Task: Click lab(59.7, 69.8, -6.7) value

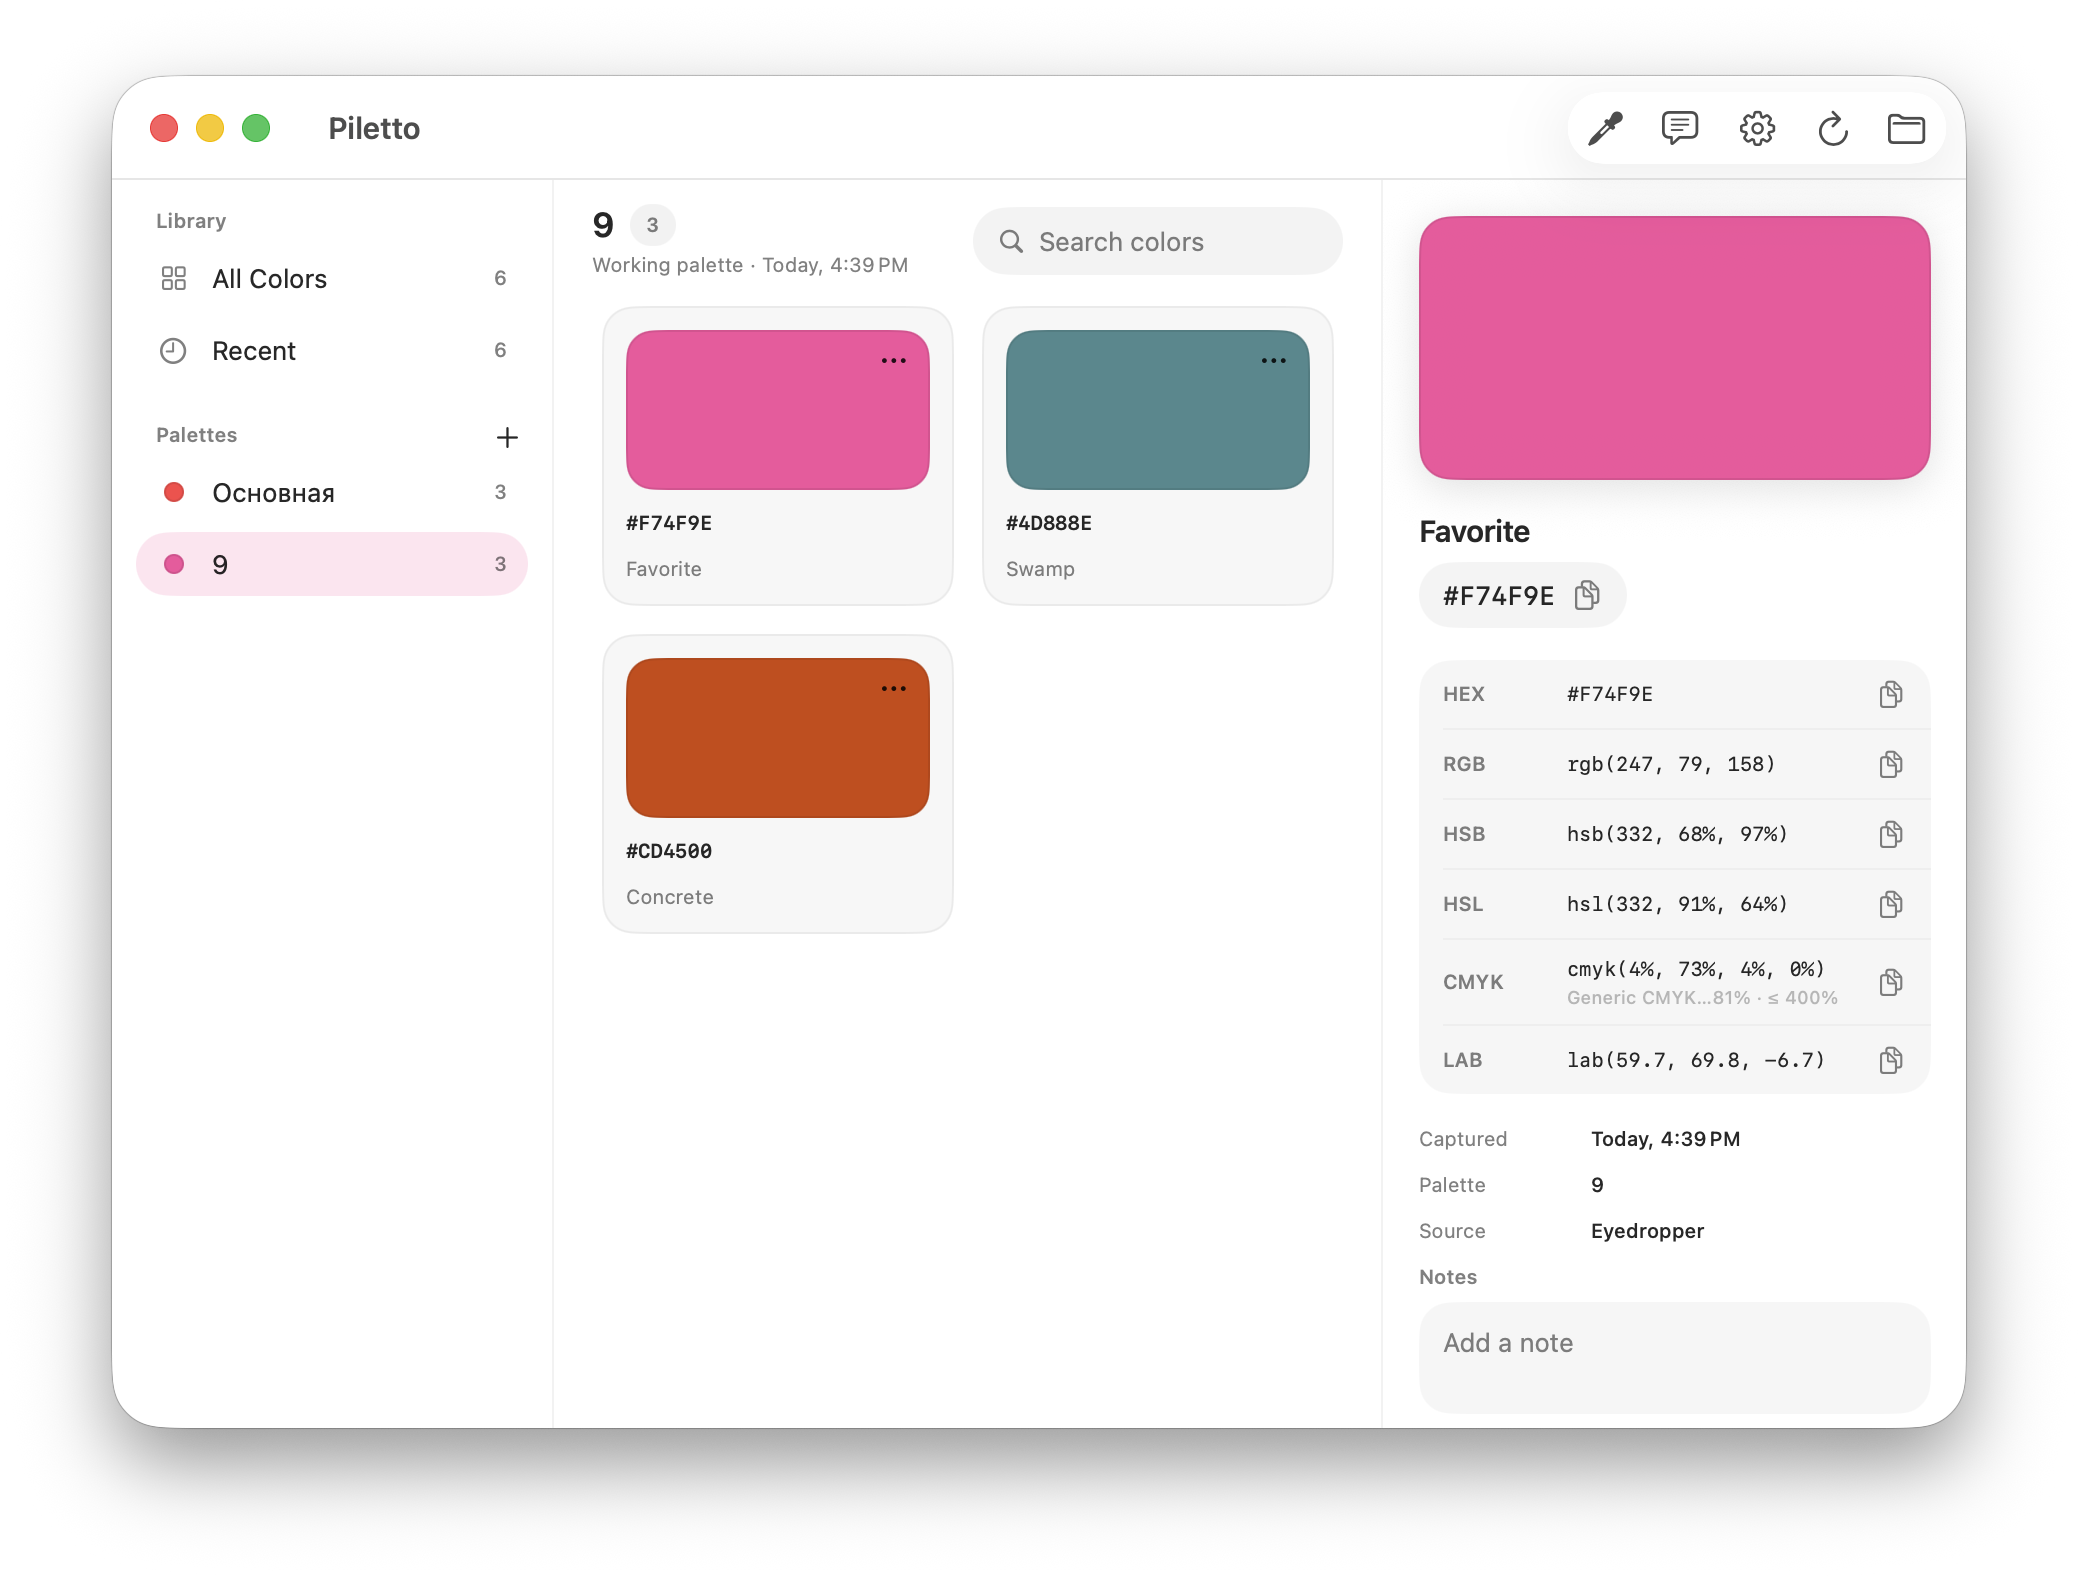Action: 1696,1060
